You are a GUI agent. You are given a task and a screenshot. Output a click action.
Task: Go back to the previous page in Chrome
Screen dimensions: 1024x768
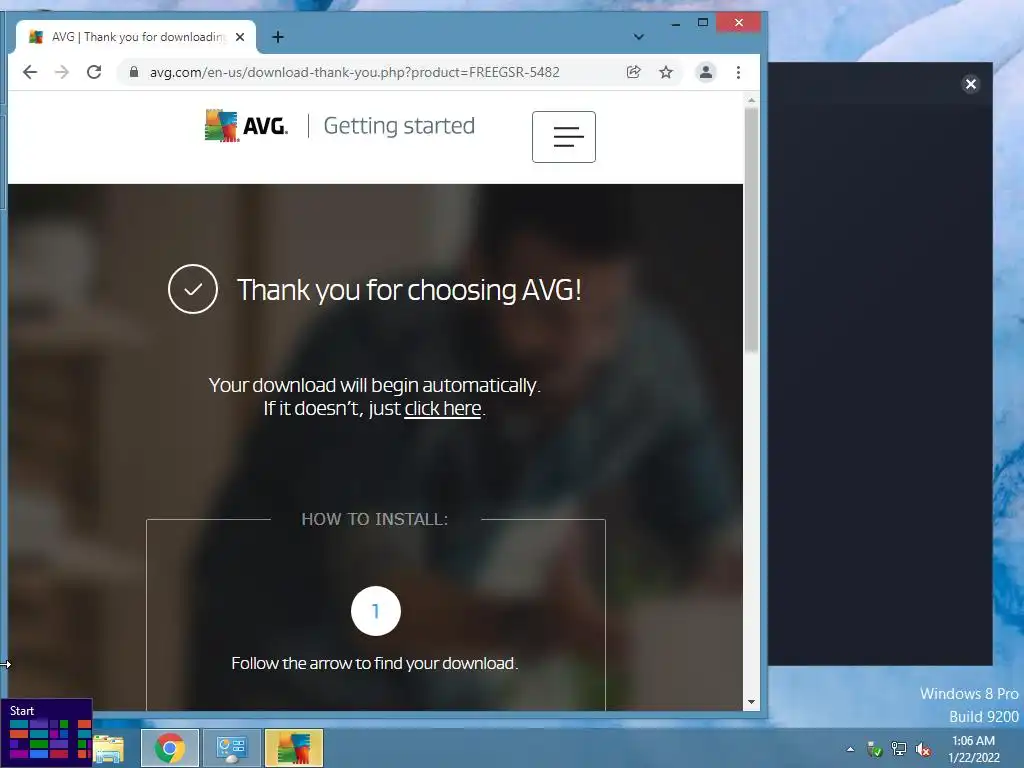(30, 72)
